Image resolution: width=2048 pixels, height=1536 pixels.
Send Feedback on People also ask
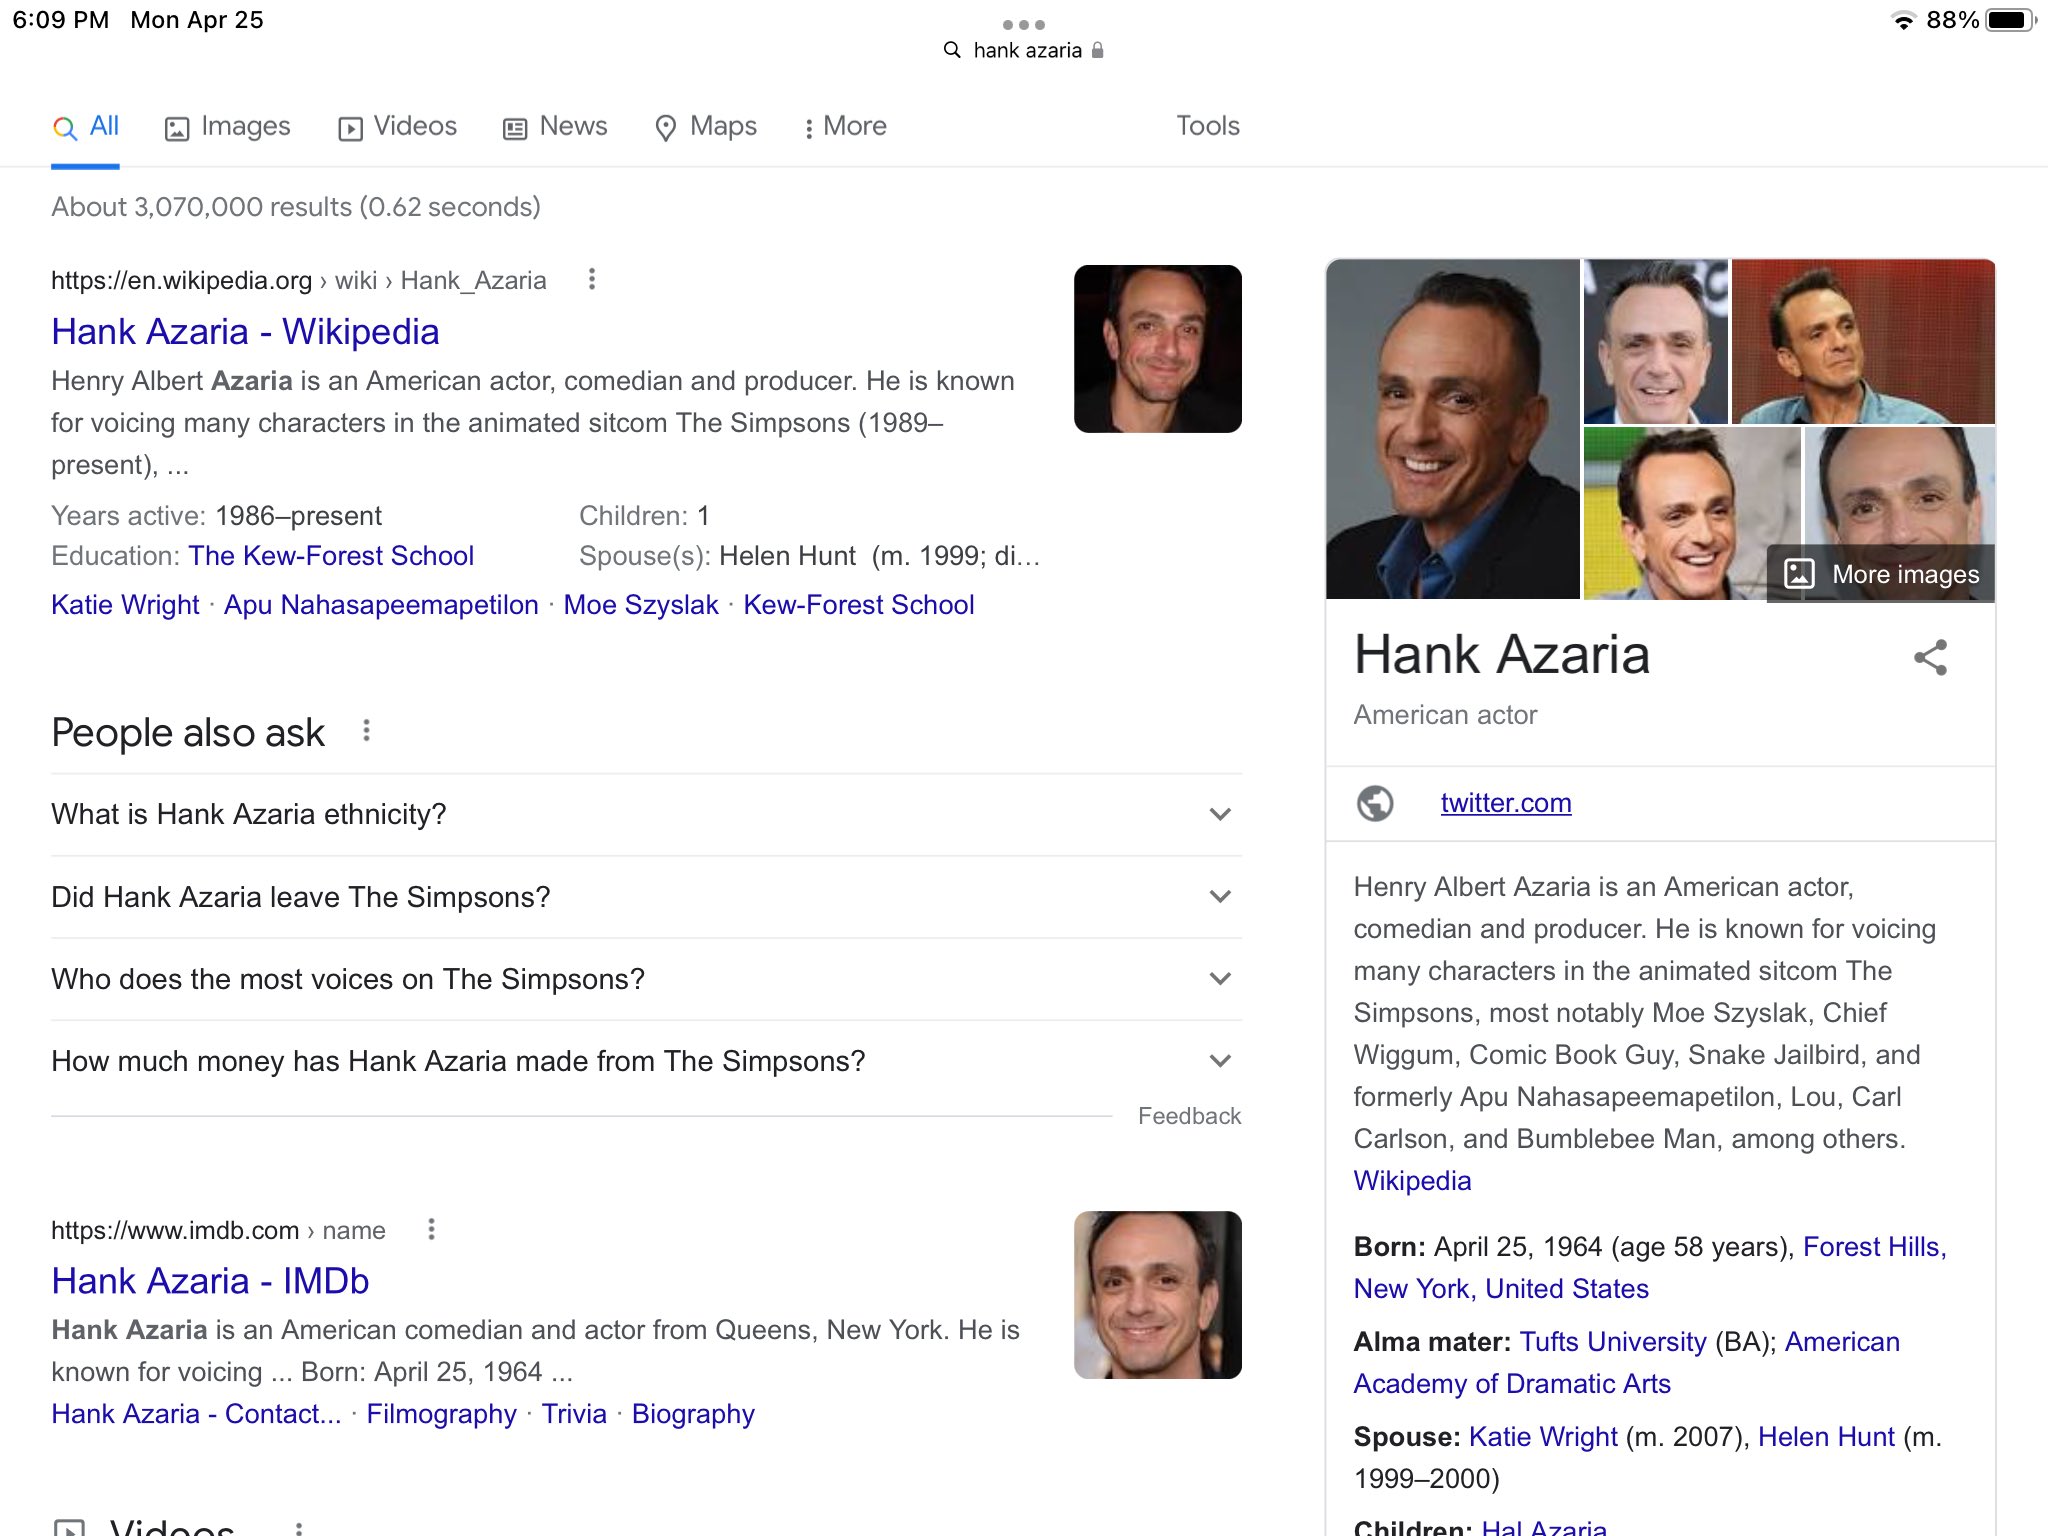1189,1116
